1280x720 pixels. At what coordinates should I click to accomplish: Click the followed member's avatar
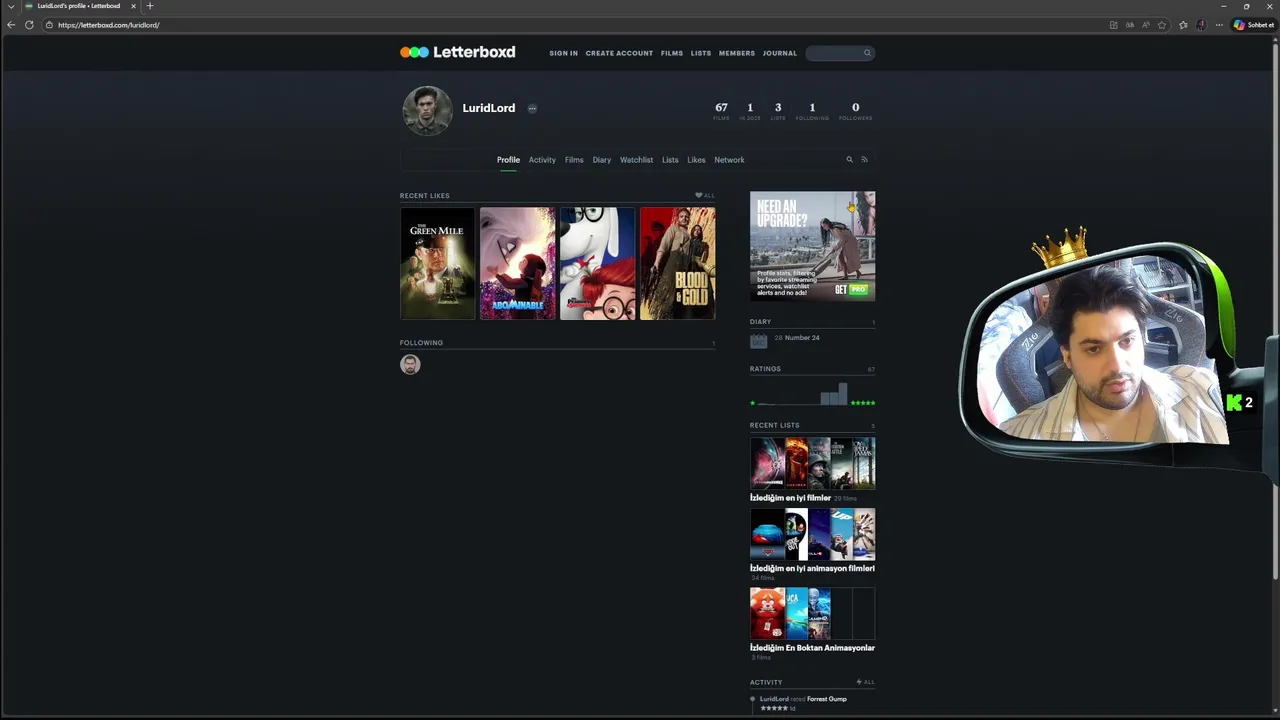410,365
